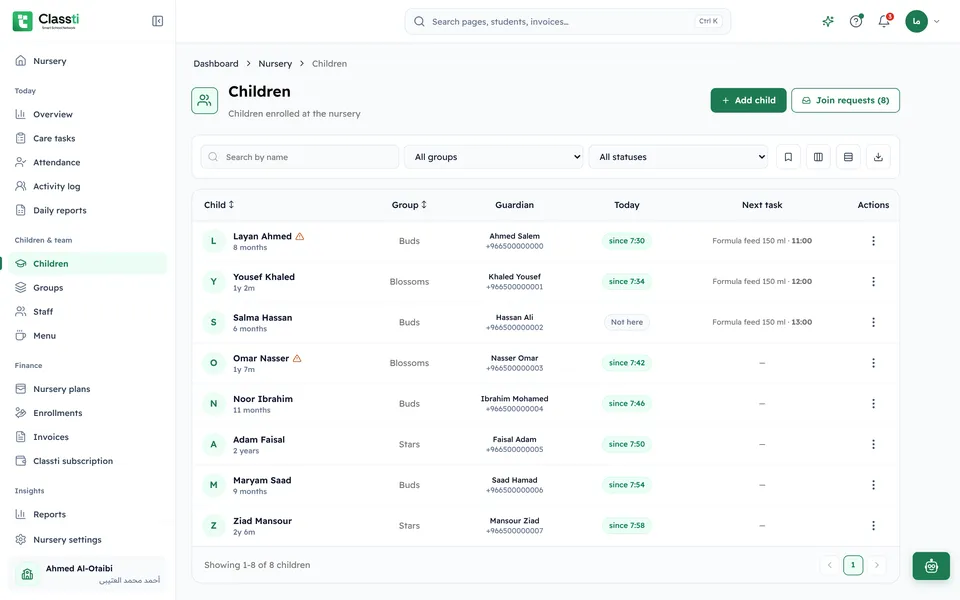The width and height of the screenshot is (960, 600).
Task: Click the Nursery breadcrumb link
Action: pyautogui.click(x=275, y=64)
